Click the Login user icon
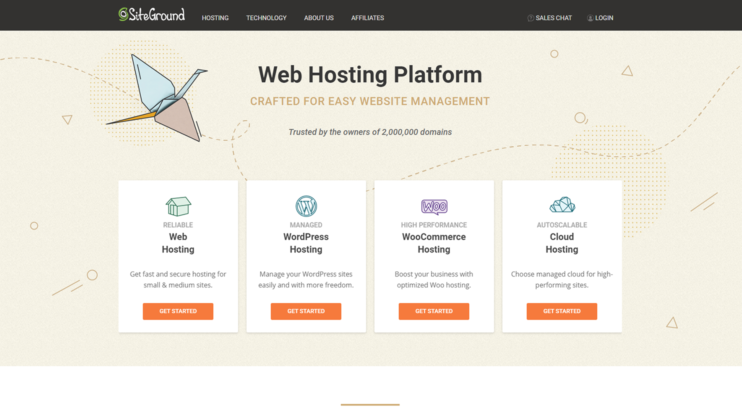The image size is (742, 416). (590, 18)
